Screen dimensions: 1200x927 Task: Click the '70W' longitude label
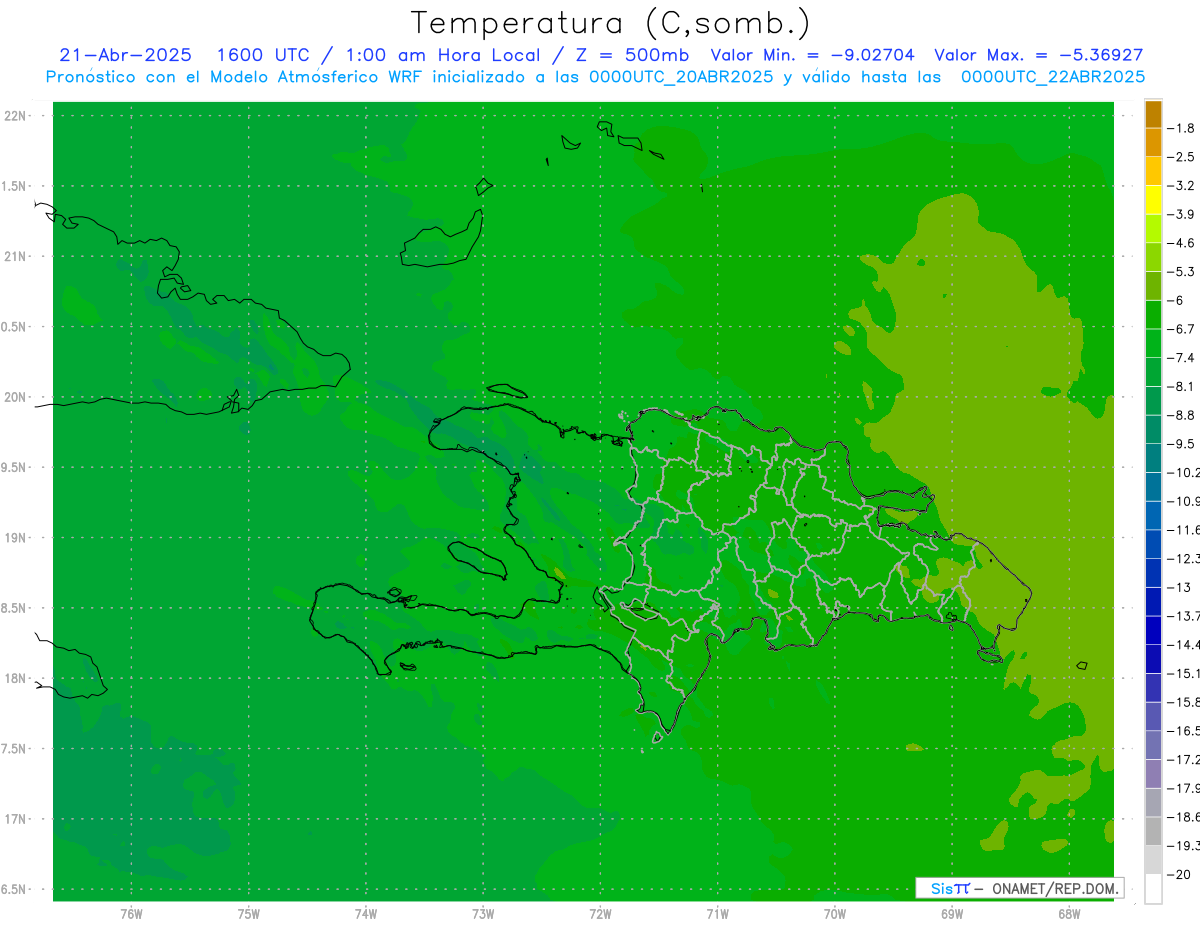pyautogui.click(x=835, y=914)
